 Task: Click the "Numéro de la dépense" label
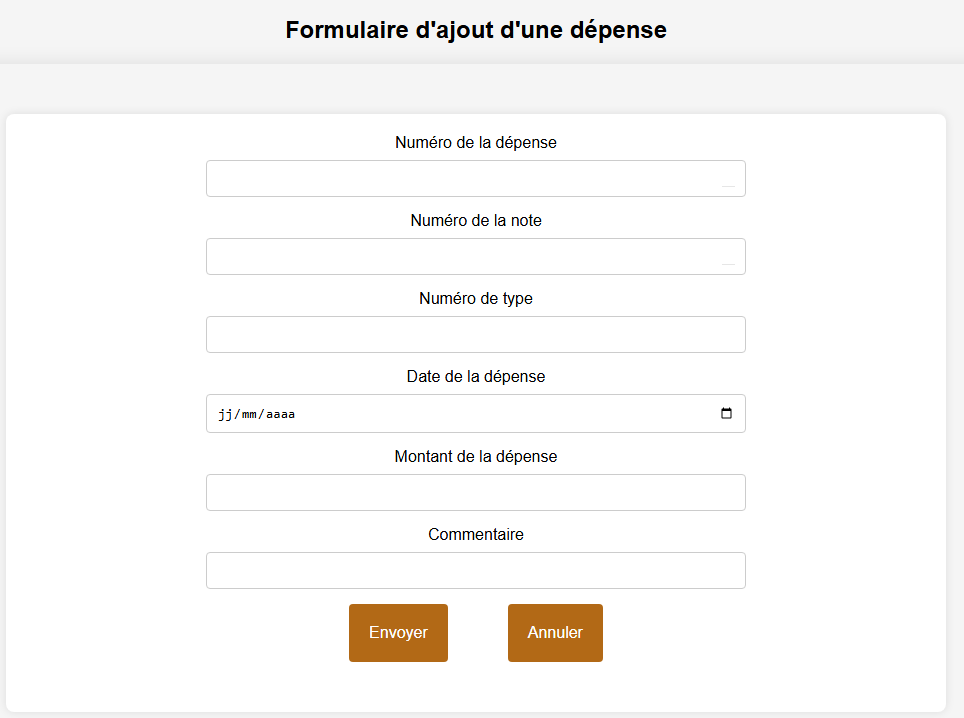475,143
